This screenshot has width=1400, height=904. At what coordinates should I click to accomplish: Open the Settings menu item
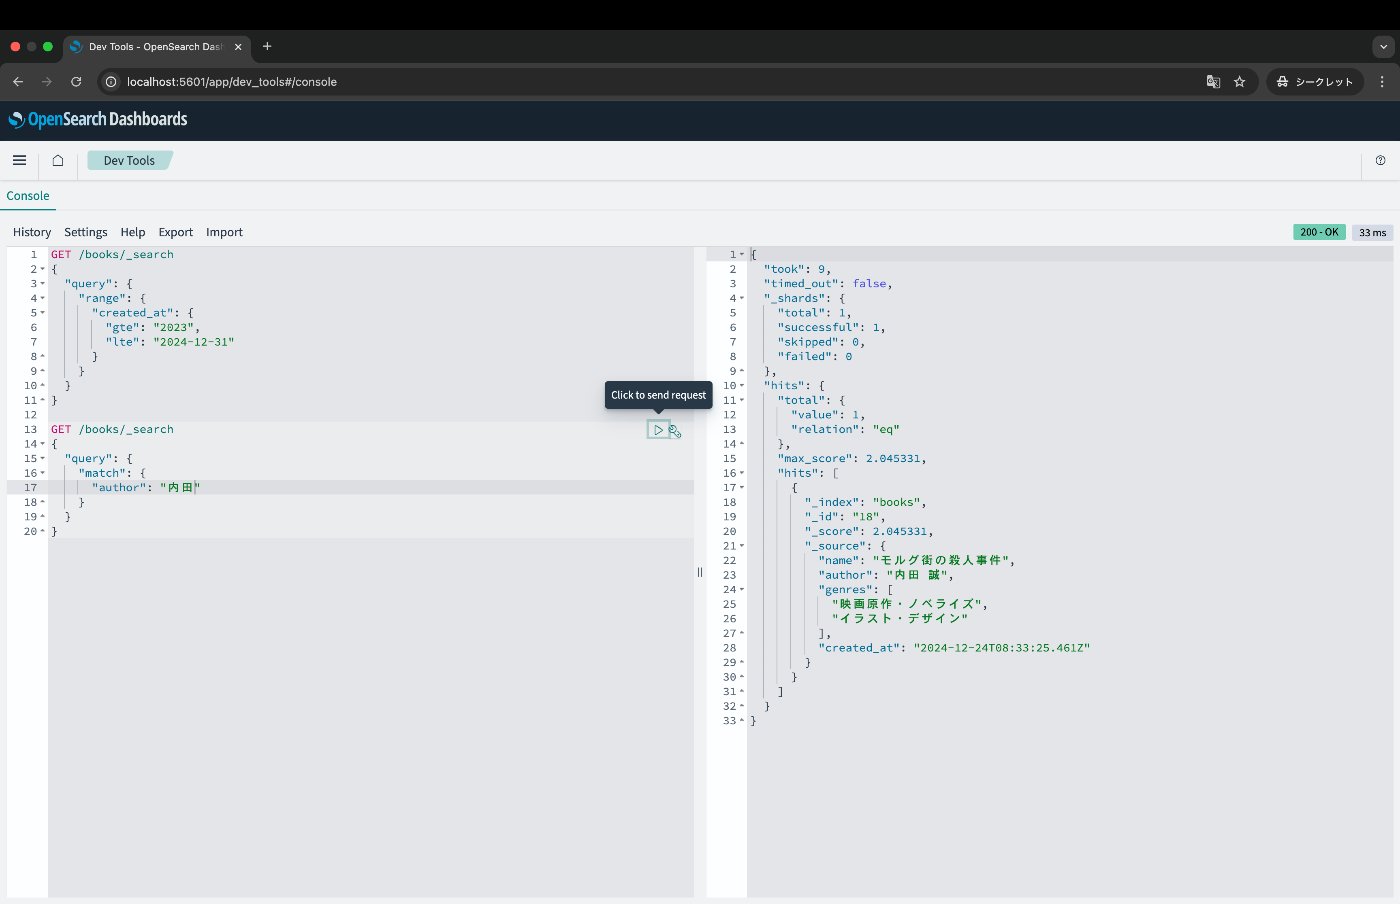click(x=86, y=232)
